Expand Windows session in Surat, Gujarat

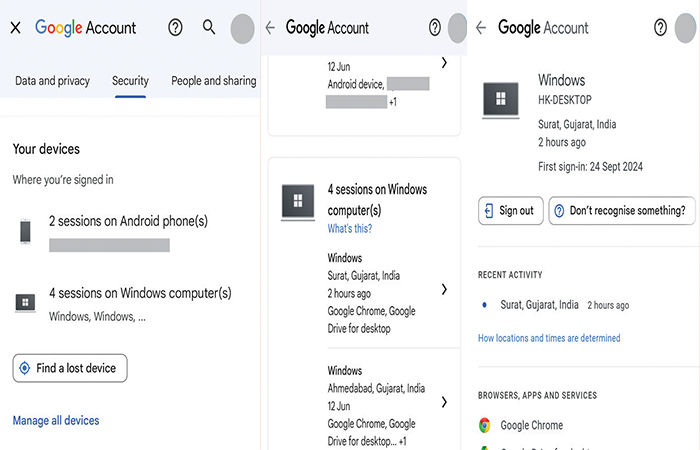444,289
